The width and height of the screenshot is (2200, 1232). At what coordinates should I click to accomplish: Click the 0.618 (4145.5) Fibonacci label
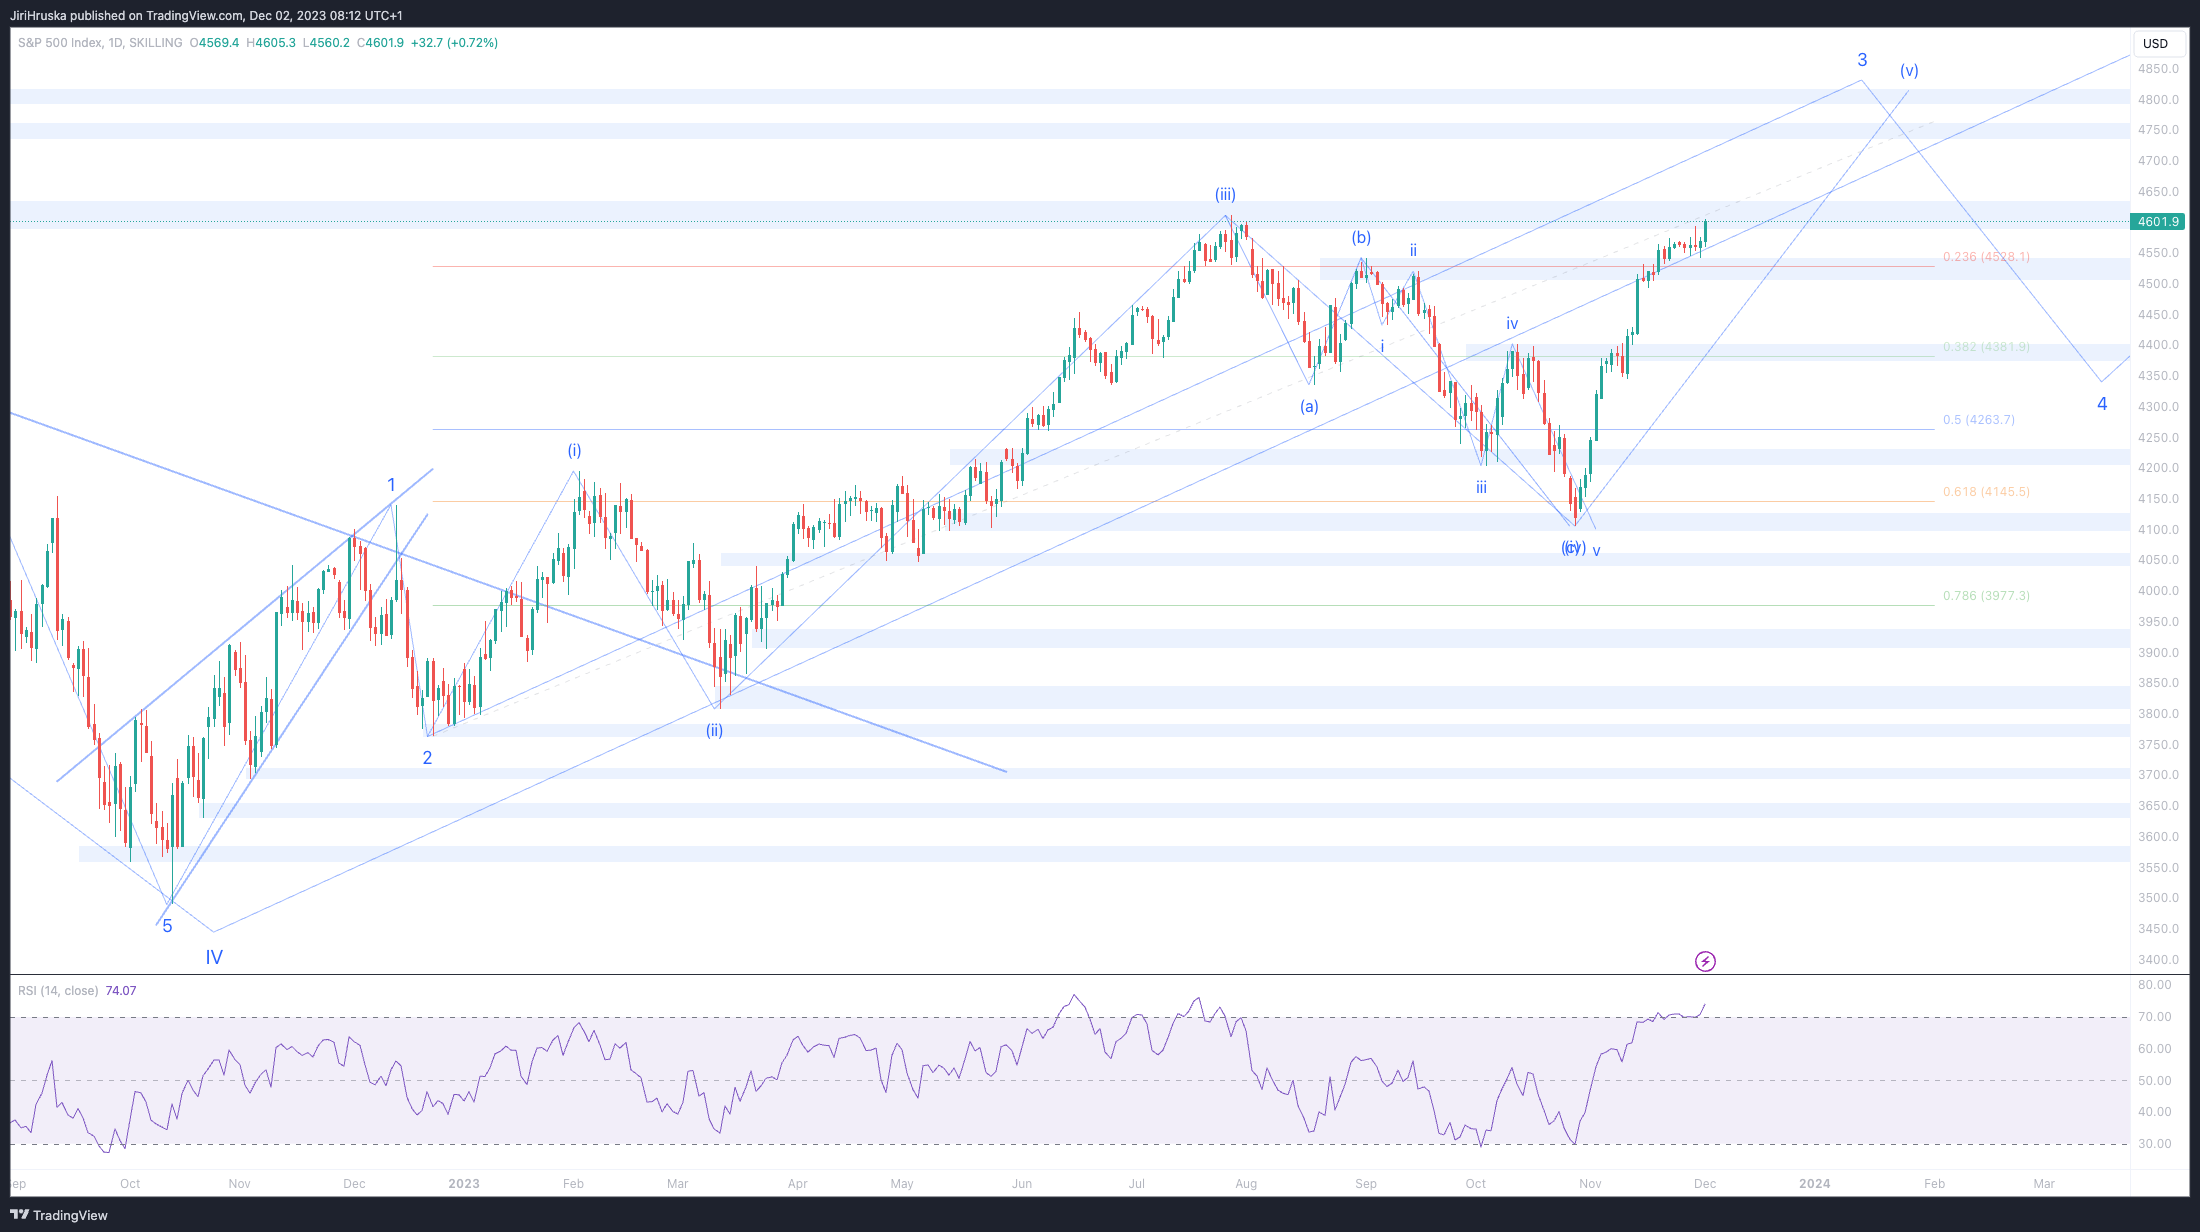[x=1986, y=492]
